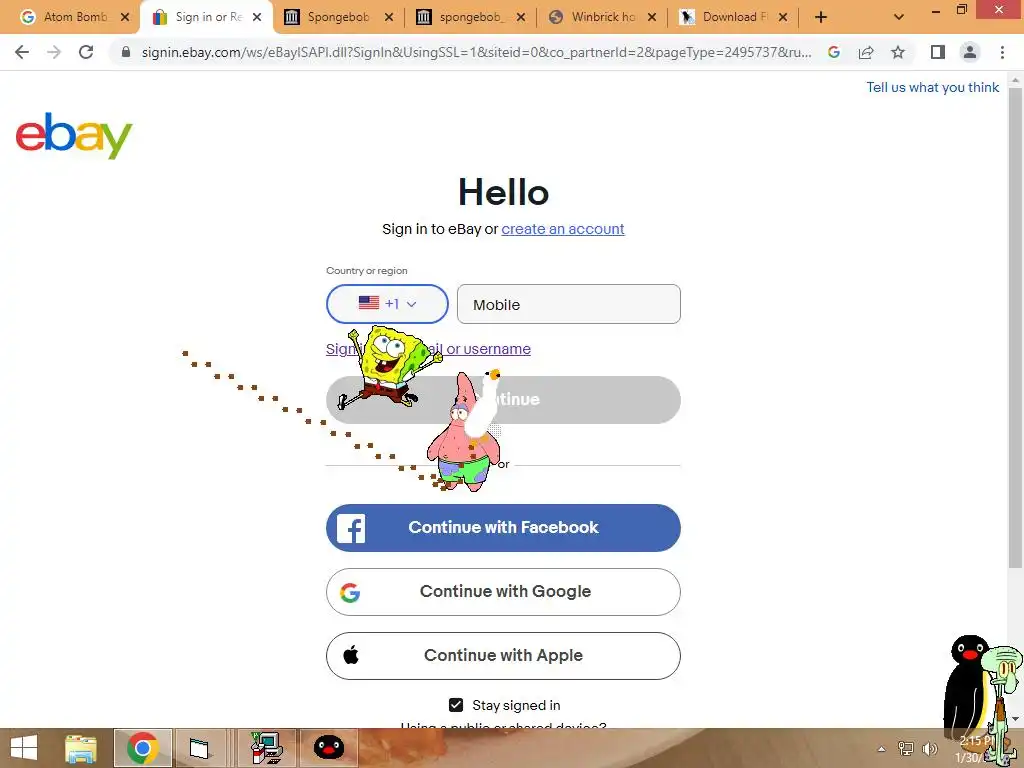This screenshot has width=1024, height=768.
Task: Uncheck the Stay signed in checkbox
Action: (456, 705)
